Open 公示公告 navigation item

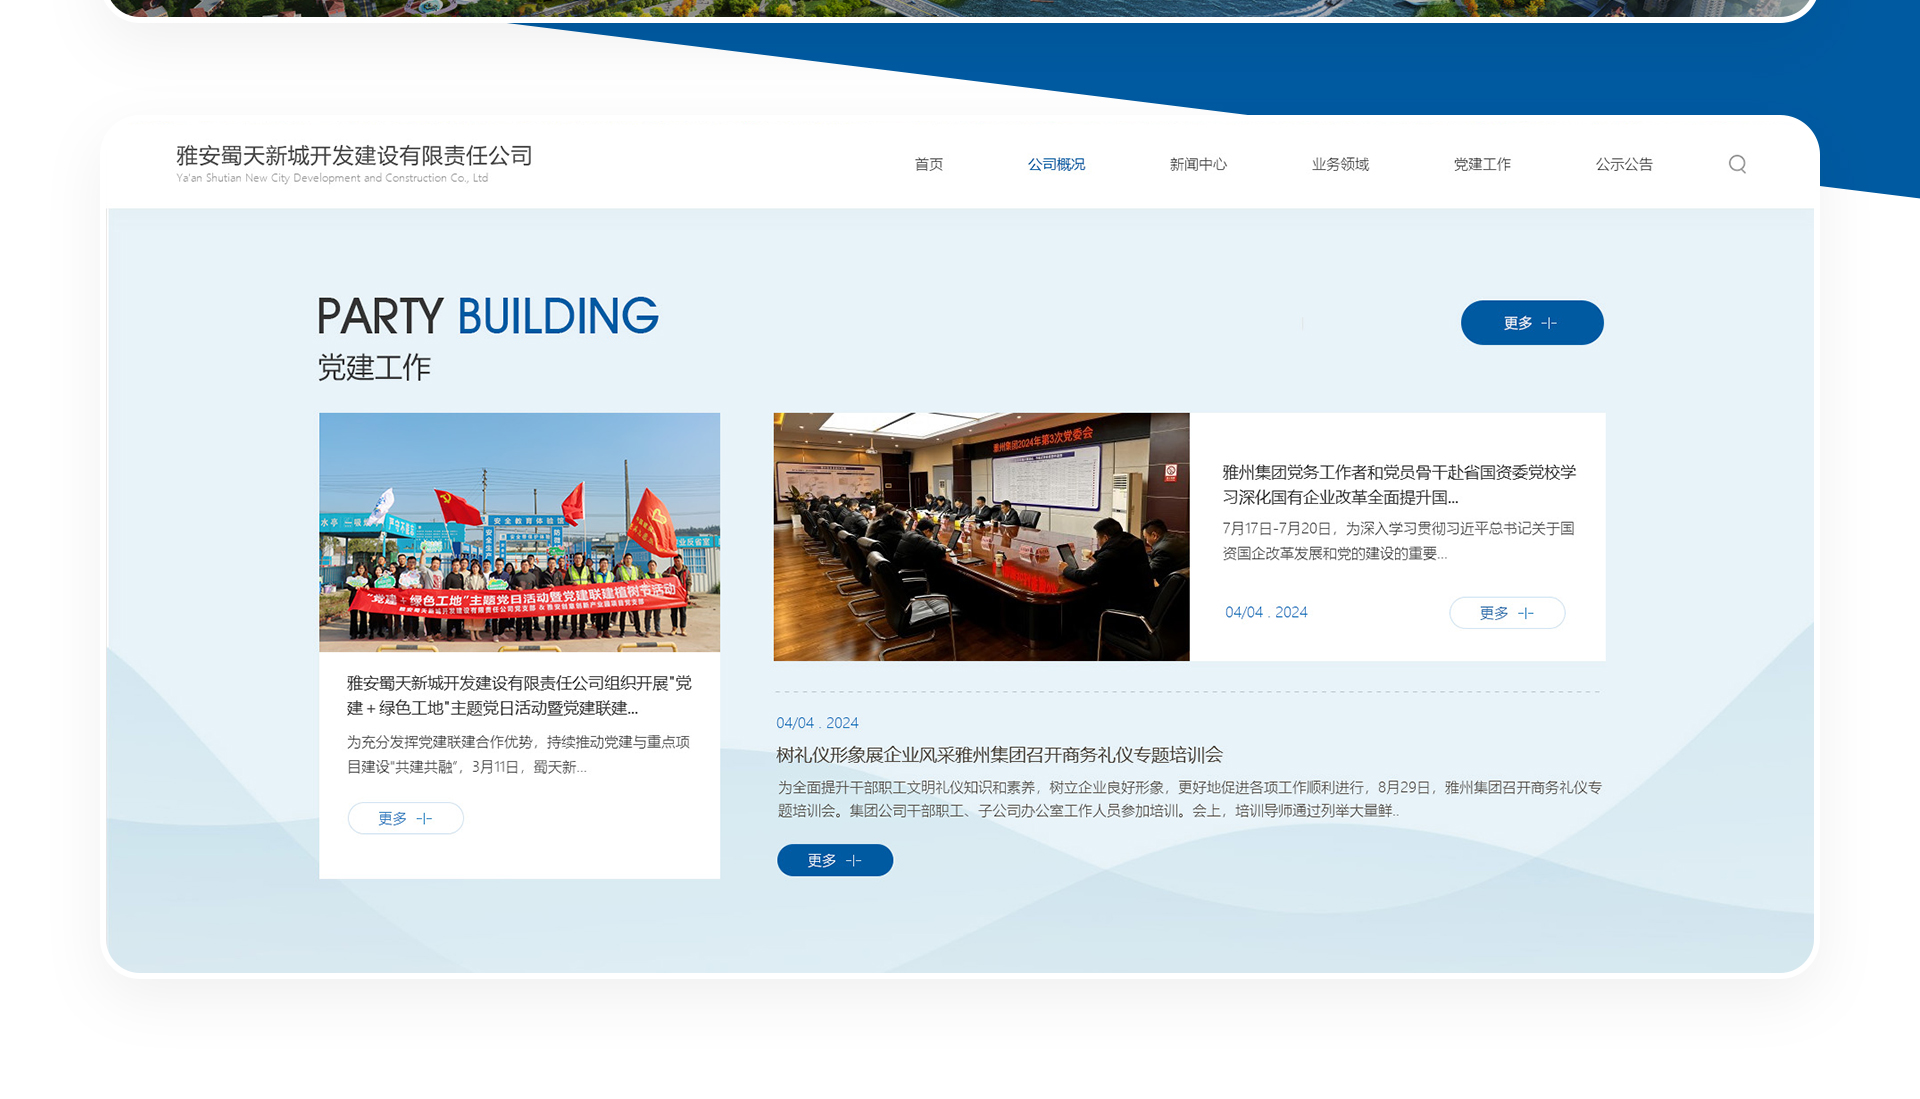pyautogui.click(x=1624, y=164)
